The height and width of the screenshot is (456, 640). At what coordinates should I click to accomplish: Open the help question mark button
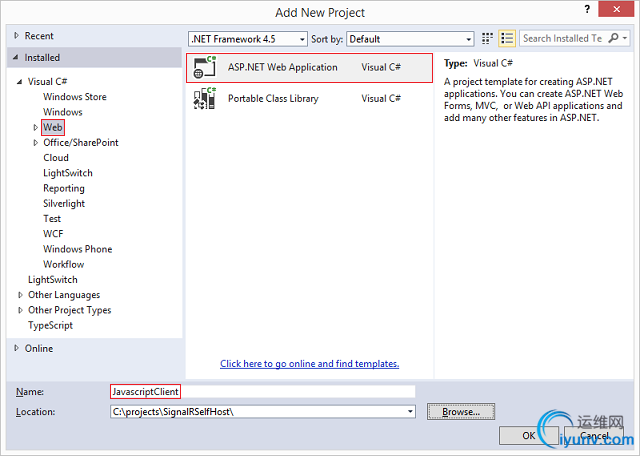tap(587, 9)
